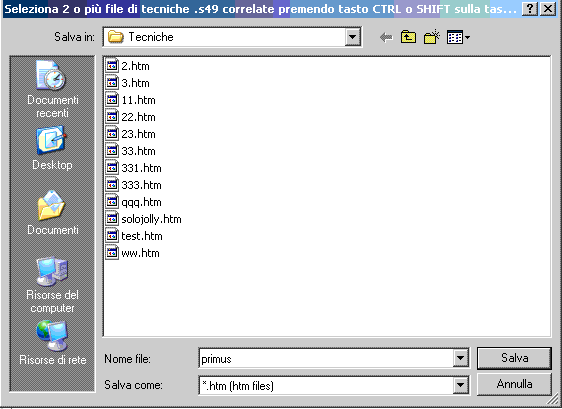The height and width of the screenshot is (409, 562).
Task: Open the View menu icon
Action: tap(458, 37)
